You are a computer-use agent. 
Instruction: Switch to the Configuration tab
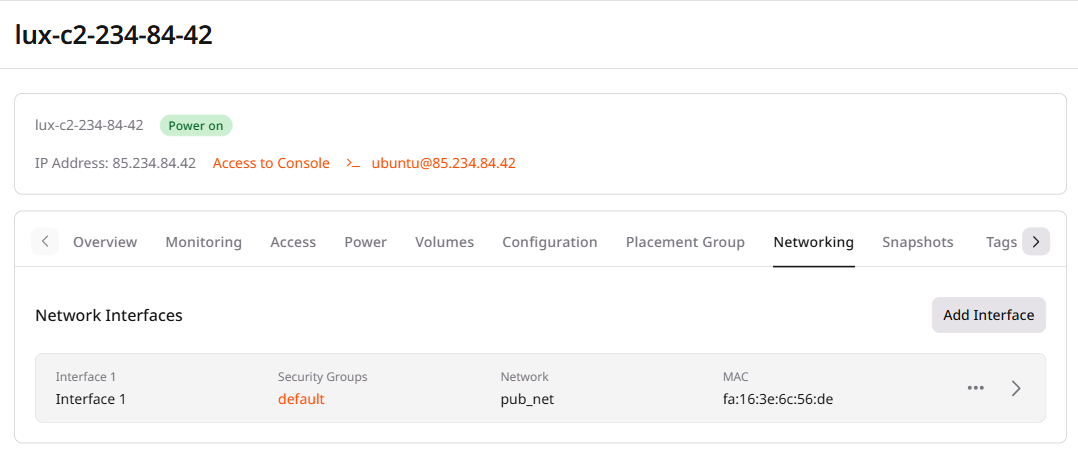(x=550, y=242)
